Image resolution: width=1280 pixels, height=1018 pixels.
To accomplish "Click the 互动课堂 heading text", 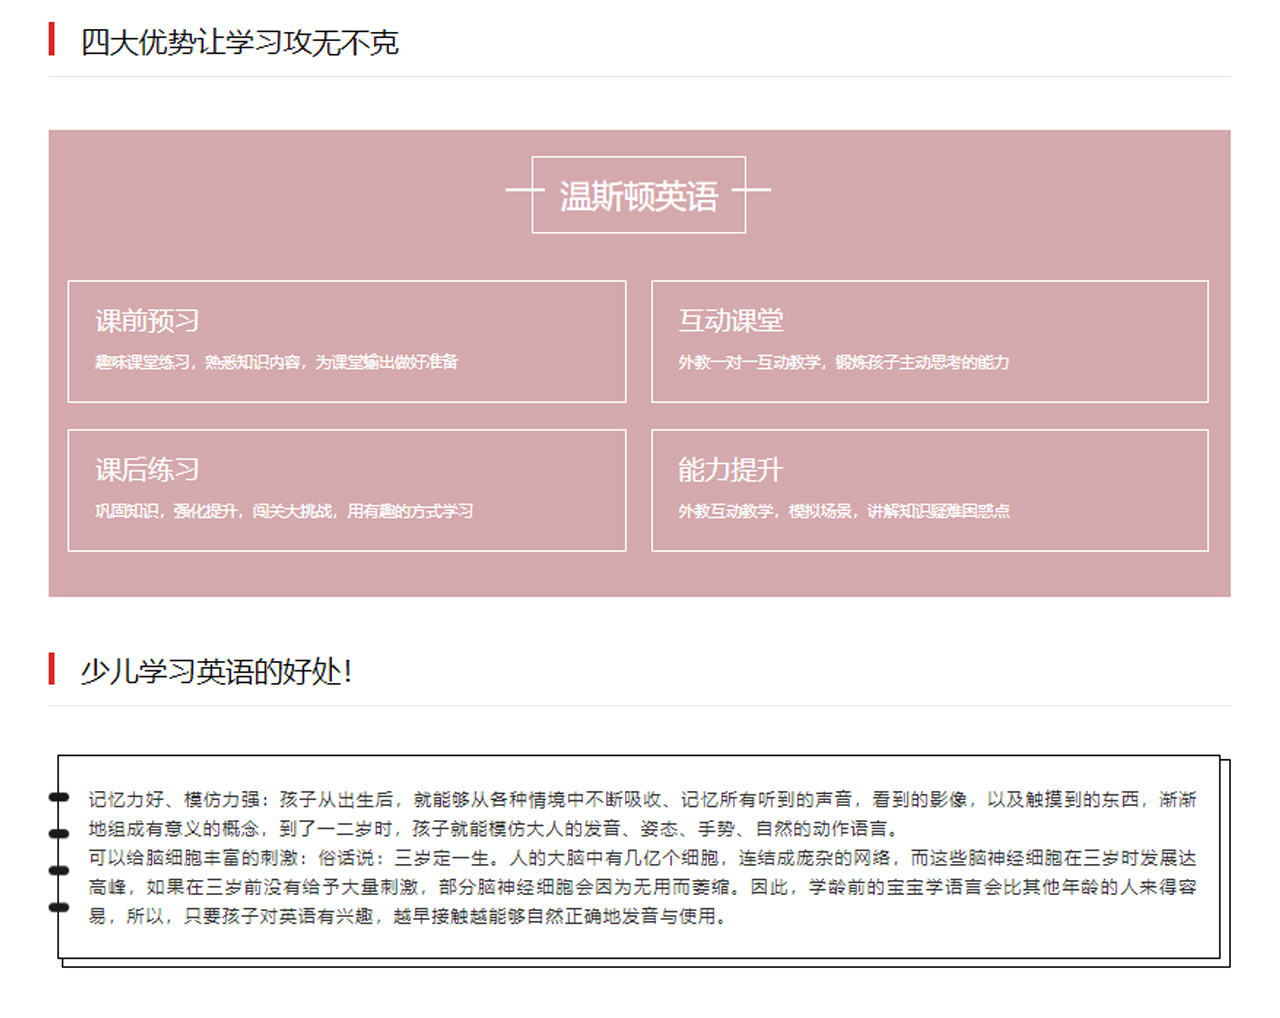I will click(731, 321).
